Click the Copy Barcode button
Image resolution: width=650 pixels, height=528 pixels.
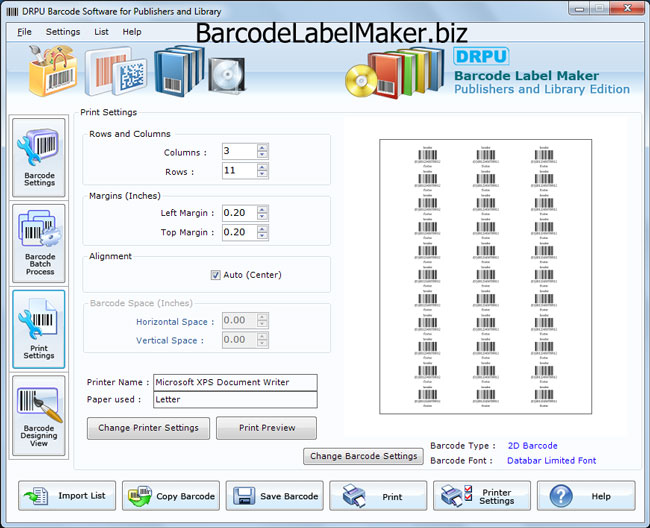(171, 496)
